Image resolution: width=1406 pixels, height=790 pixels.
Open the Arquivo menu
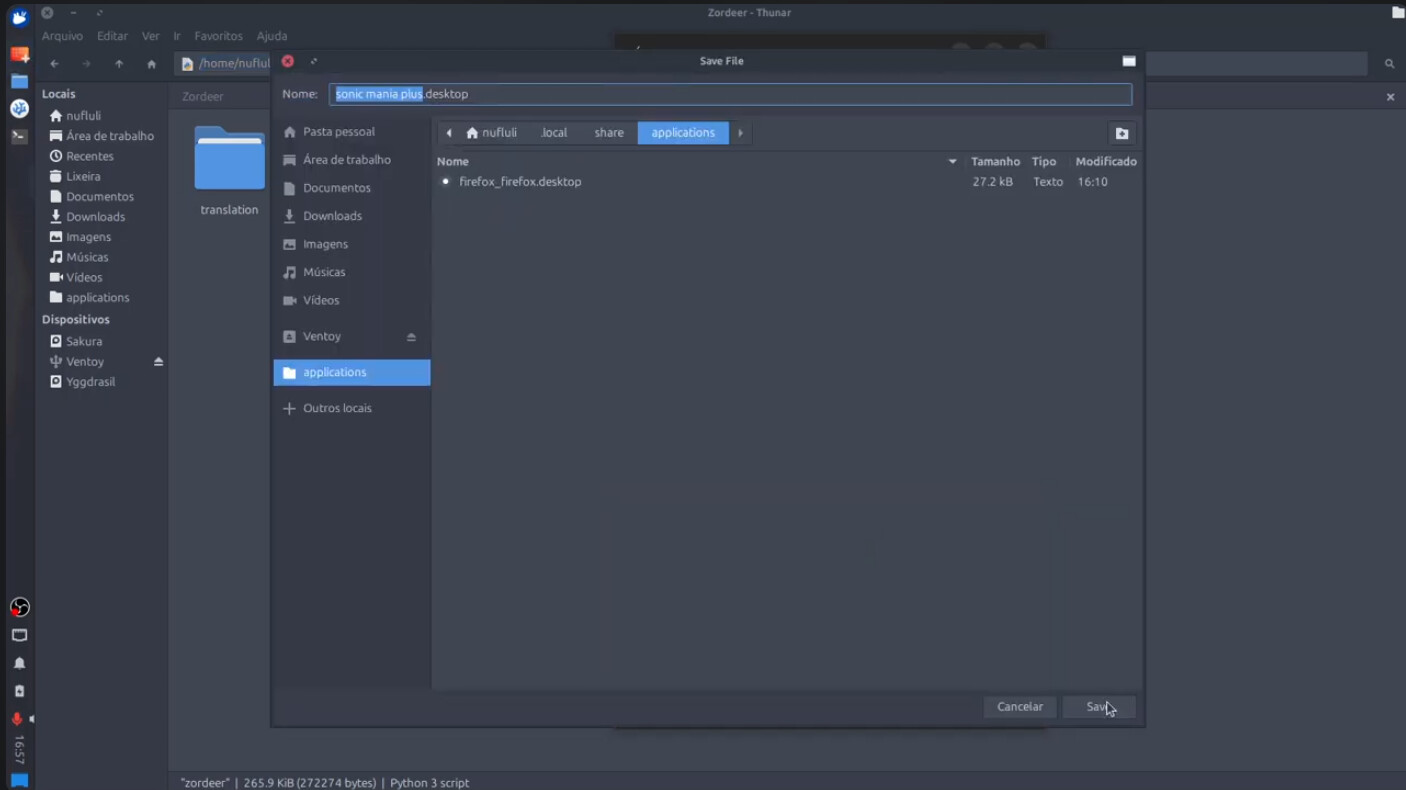pos(62,36)
